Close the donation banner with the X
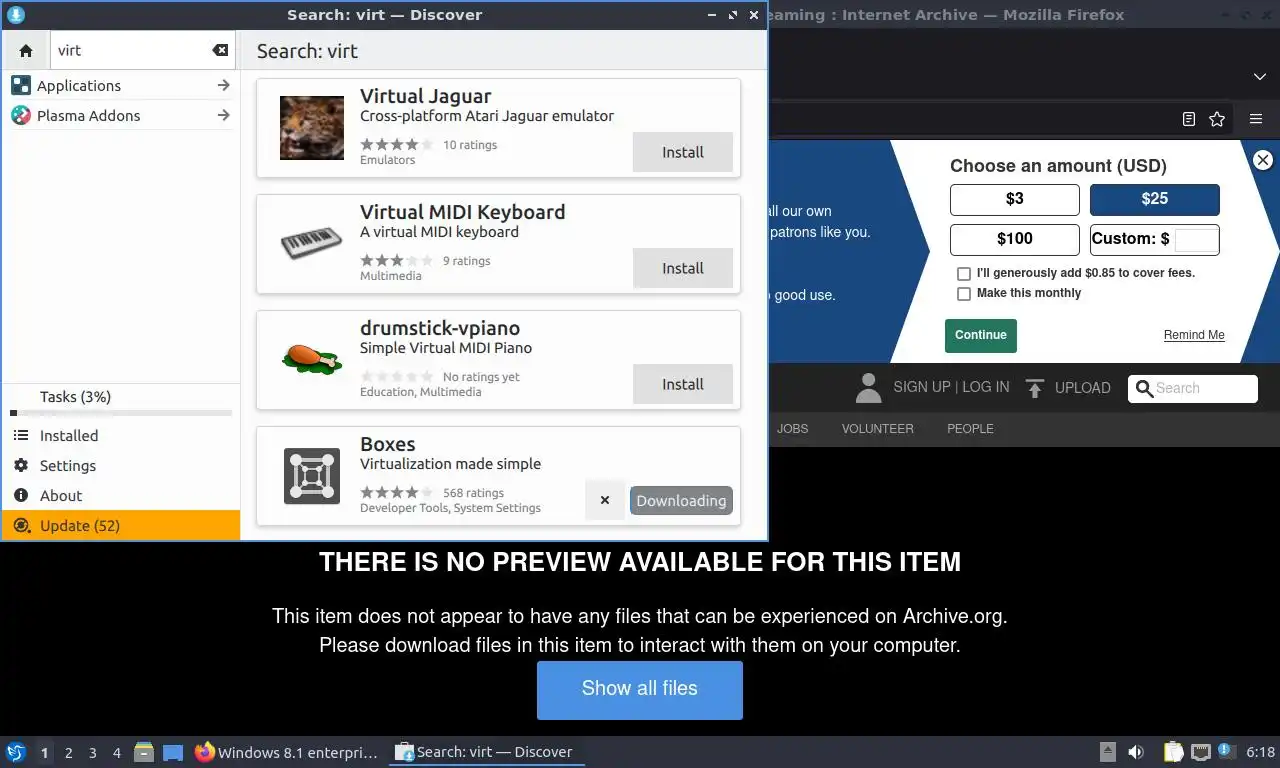 pyautogui.click(x=1263, y=160)
